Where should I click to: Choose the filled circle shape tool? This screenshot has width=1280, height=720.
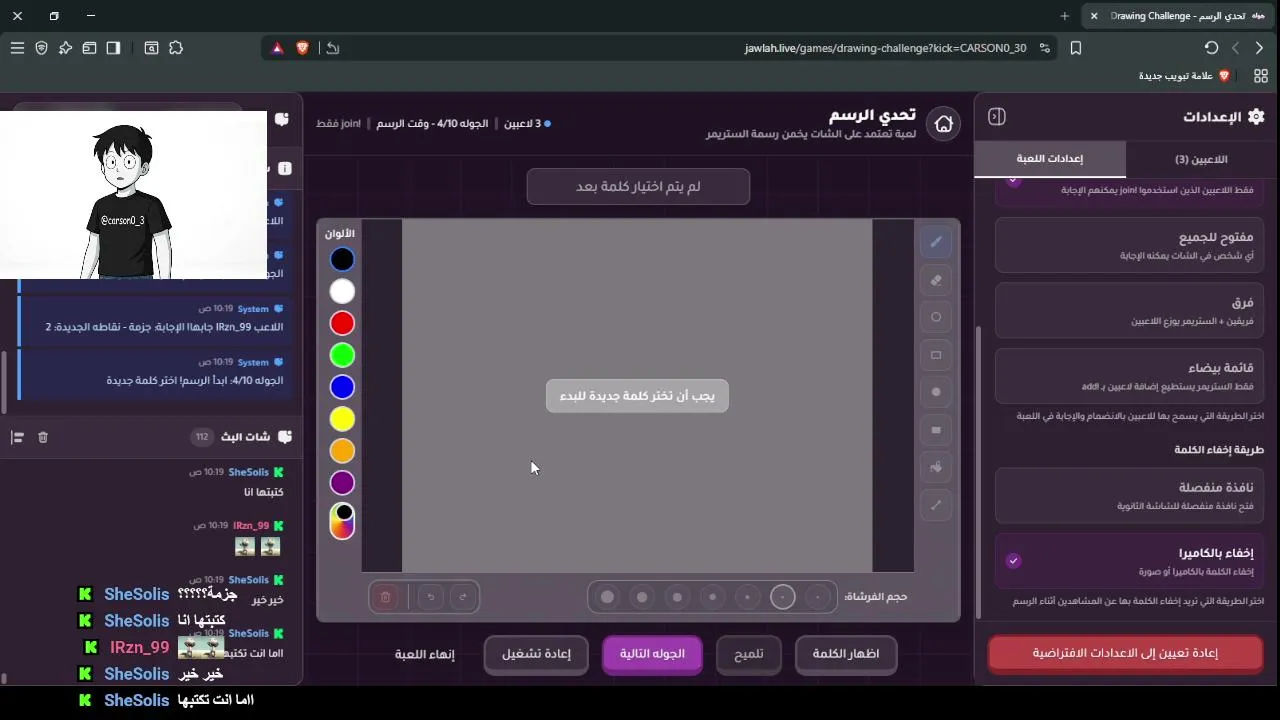[936, 392]
